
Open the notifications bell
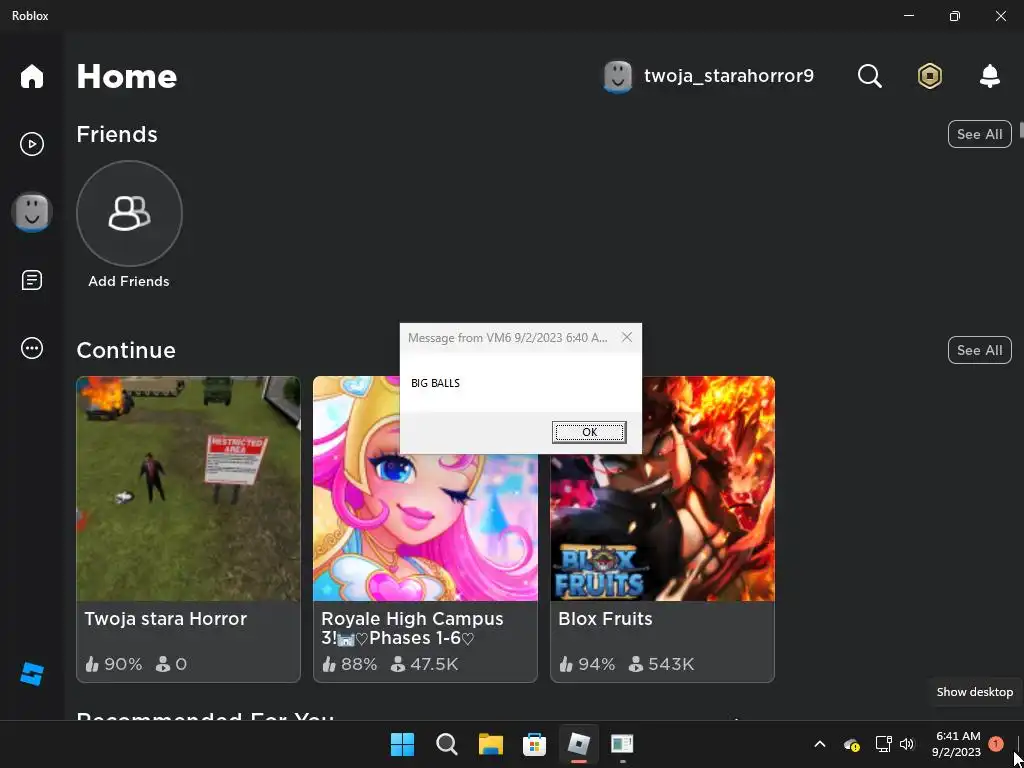990,76
